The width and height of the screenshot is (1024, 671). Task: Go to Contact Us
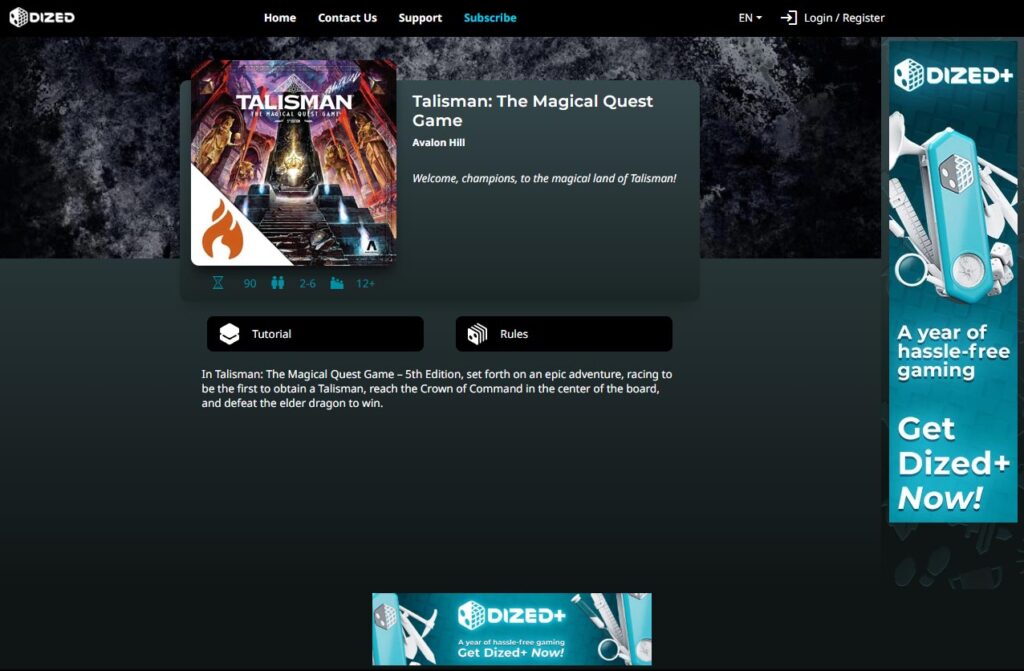[347, 18]
